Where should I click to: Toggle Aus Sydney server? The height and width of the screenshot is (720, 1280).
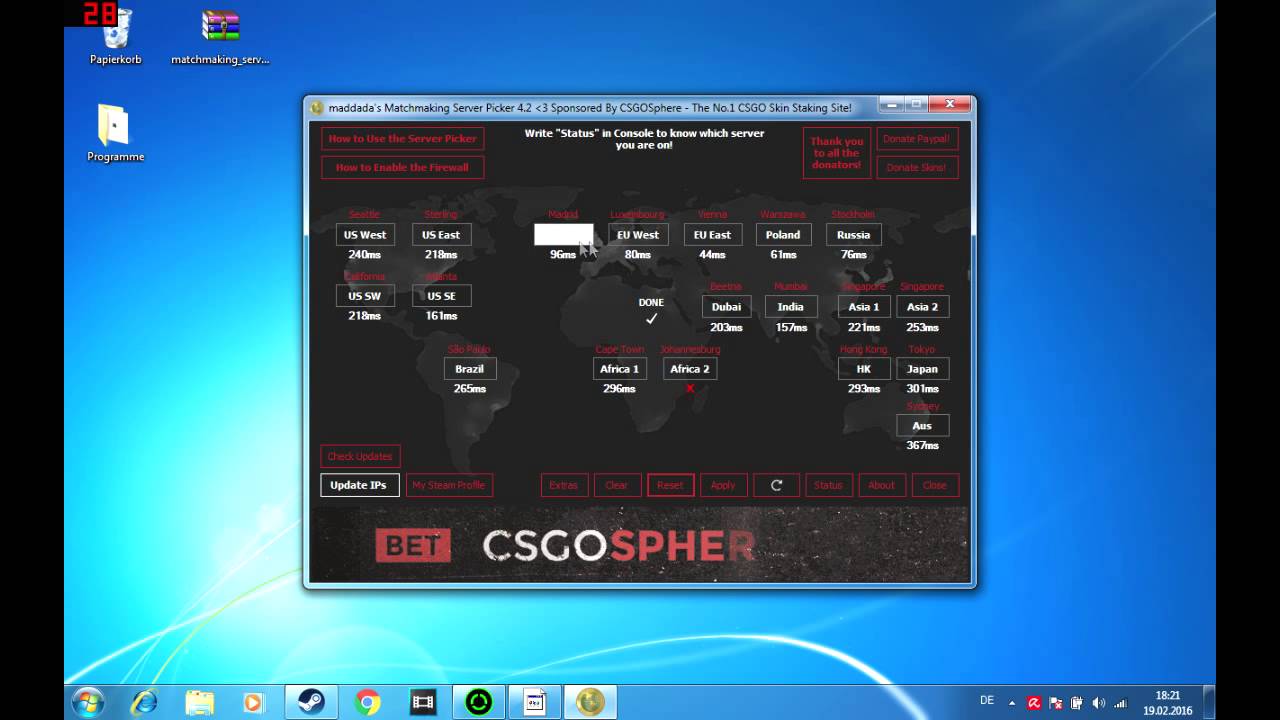(922, 426)
